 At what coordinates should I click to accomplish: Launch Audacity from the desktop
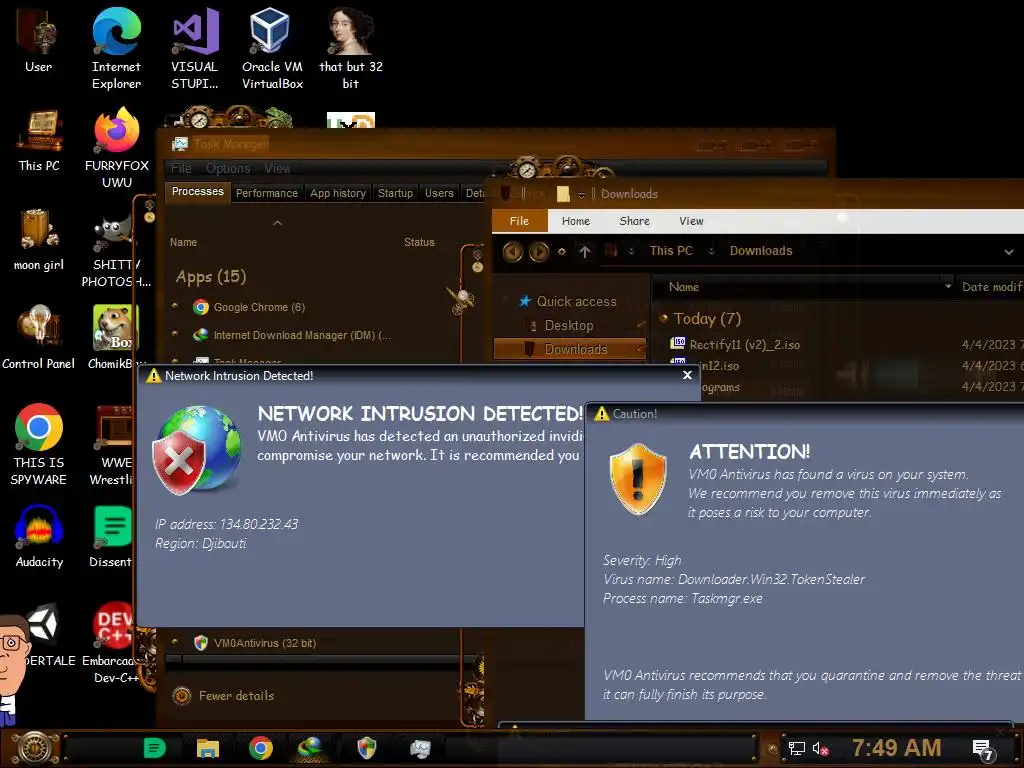point(39,537)
